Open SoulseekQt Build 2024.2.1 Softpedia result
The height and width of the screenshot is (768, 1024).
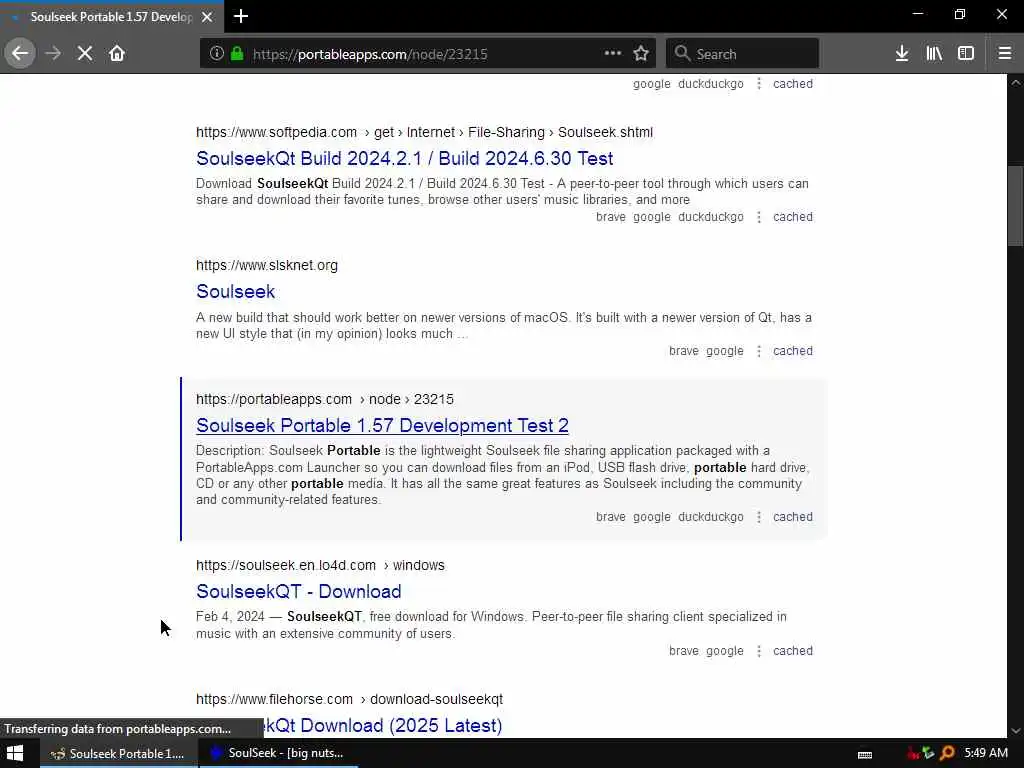click(404, 159)
